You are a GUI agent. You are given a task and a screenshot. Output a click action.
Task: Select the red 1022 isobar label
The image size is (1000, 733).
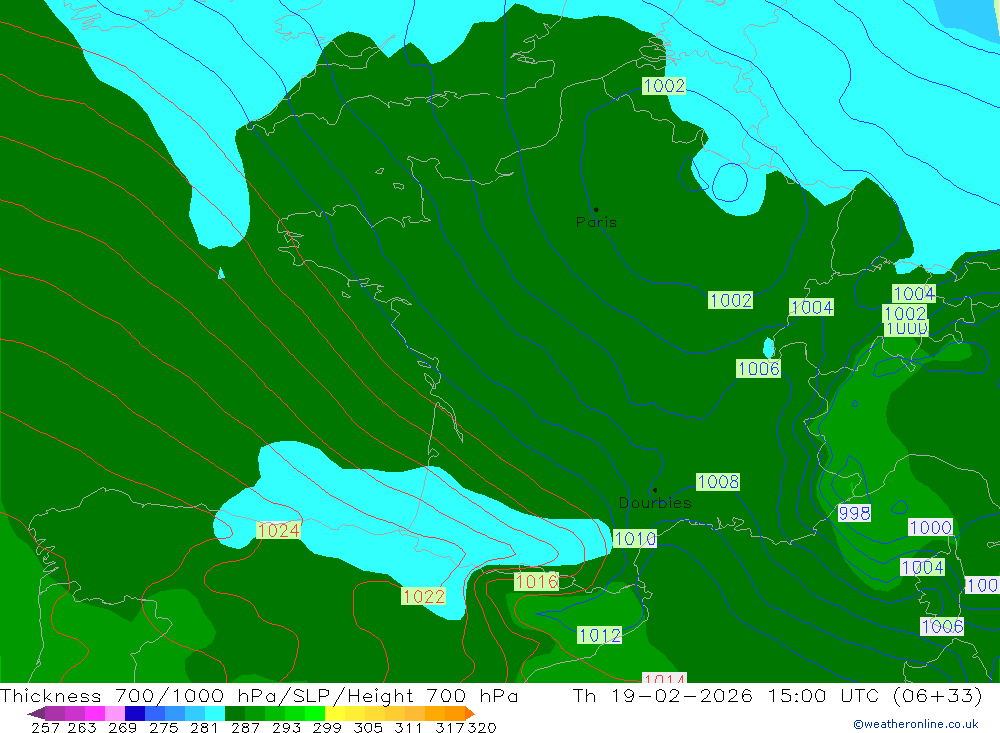click(423, 596)
